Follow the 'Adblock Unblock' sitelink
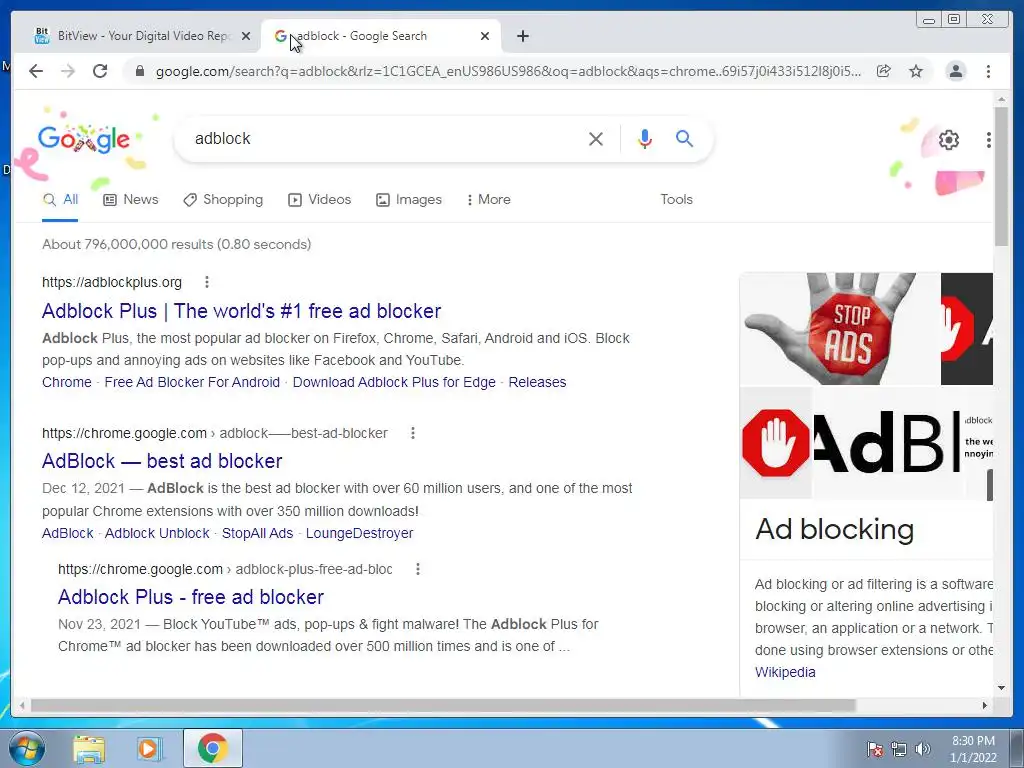The width and height of the screenshot is (1024, 768). (x=157, y=533)
